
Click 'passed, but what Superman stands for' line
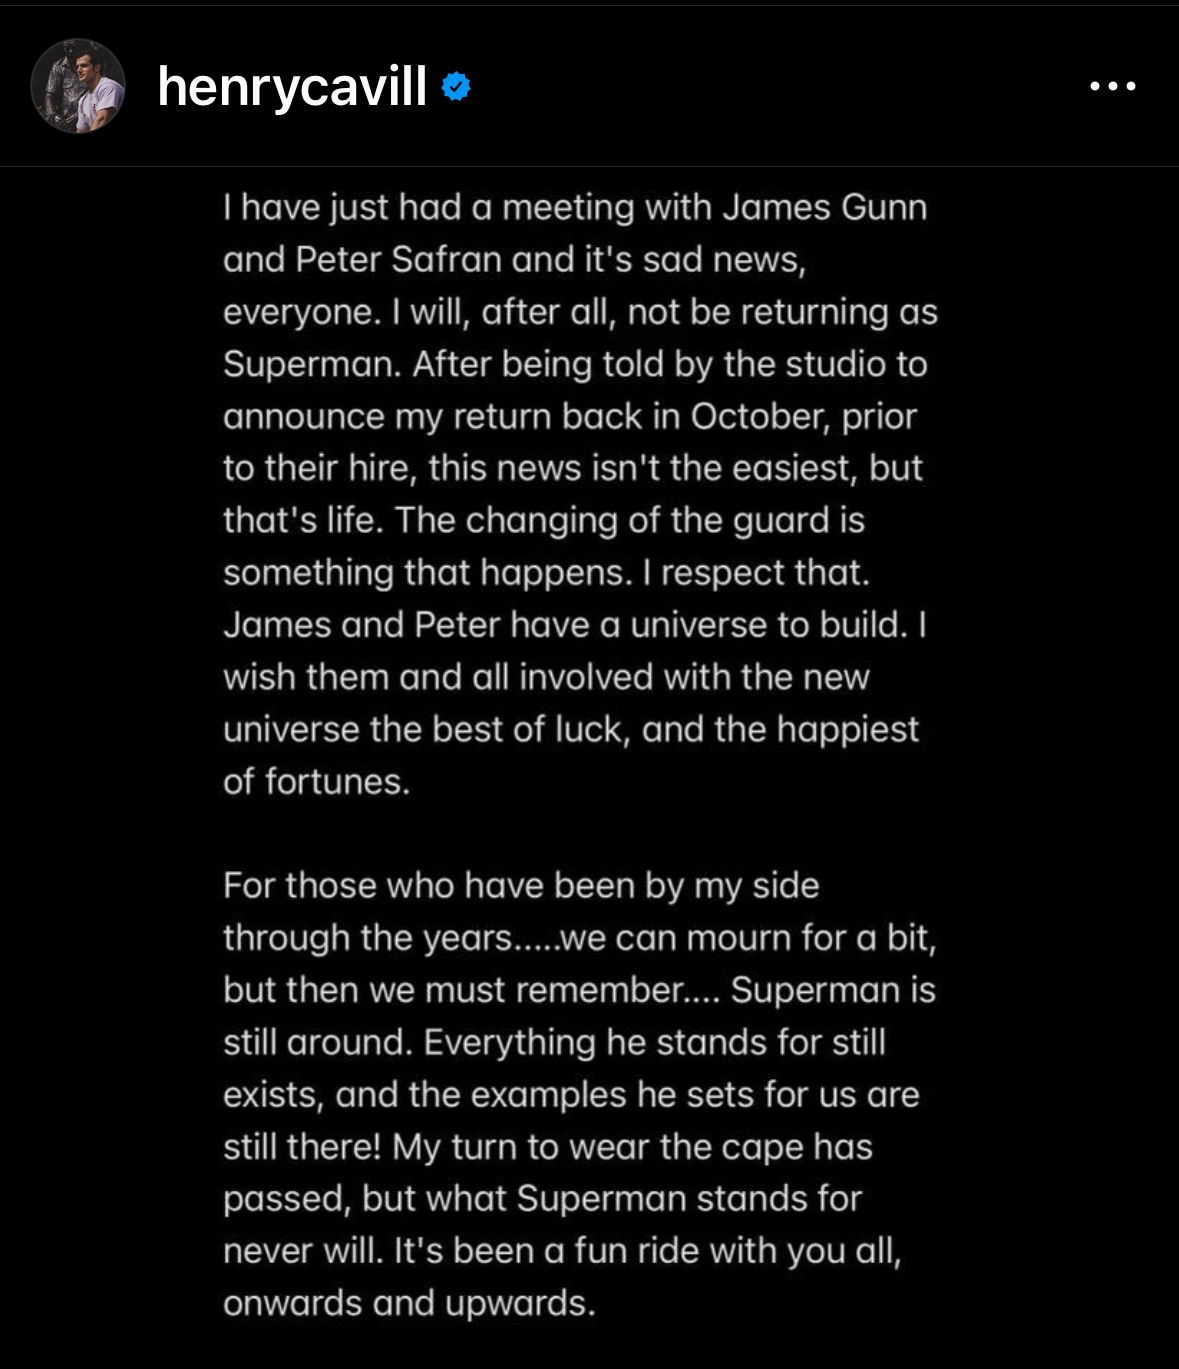coord(542,1199)
